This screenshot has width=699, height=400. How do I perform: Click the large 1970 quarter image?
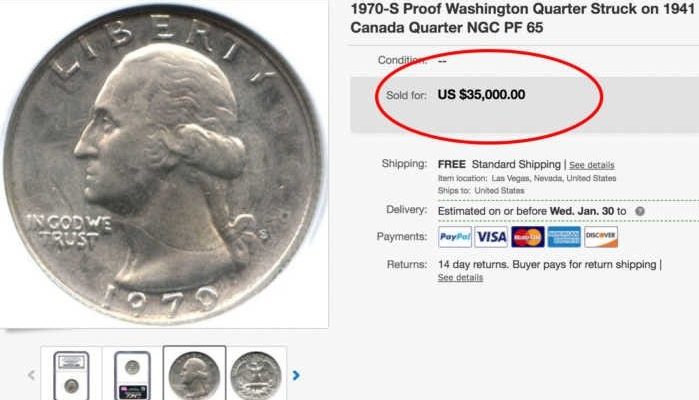(x=163, y=163)
